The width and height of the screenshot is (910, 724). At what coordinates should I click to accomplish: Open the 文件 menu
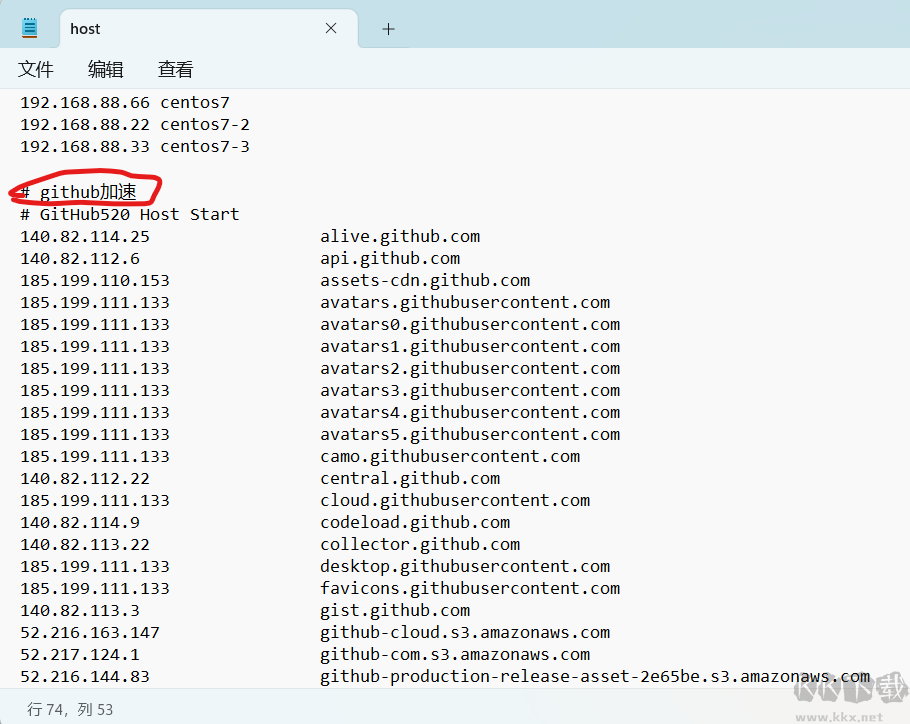tap(36, 69)
